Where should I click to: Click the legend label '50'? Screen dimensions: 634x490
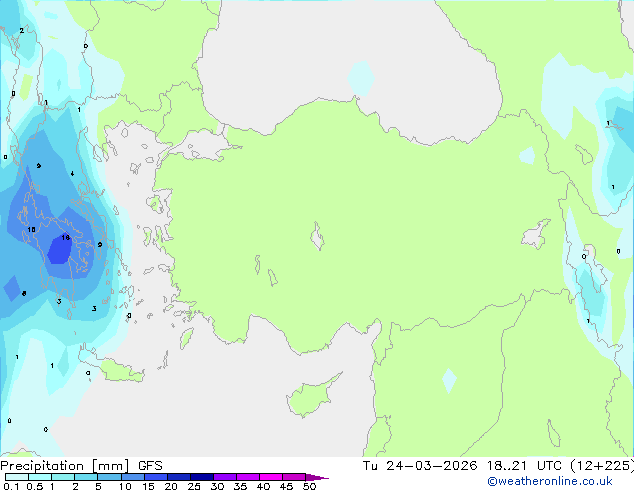coord(309,486)
